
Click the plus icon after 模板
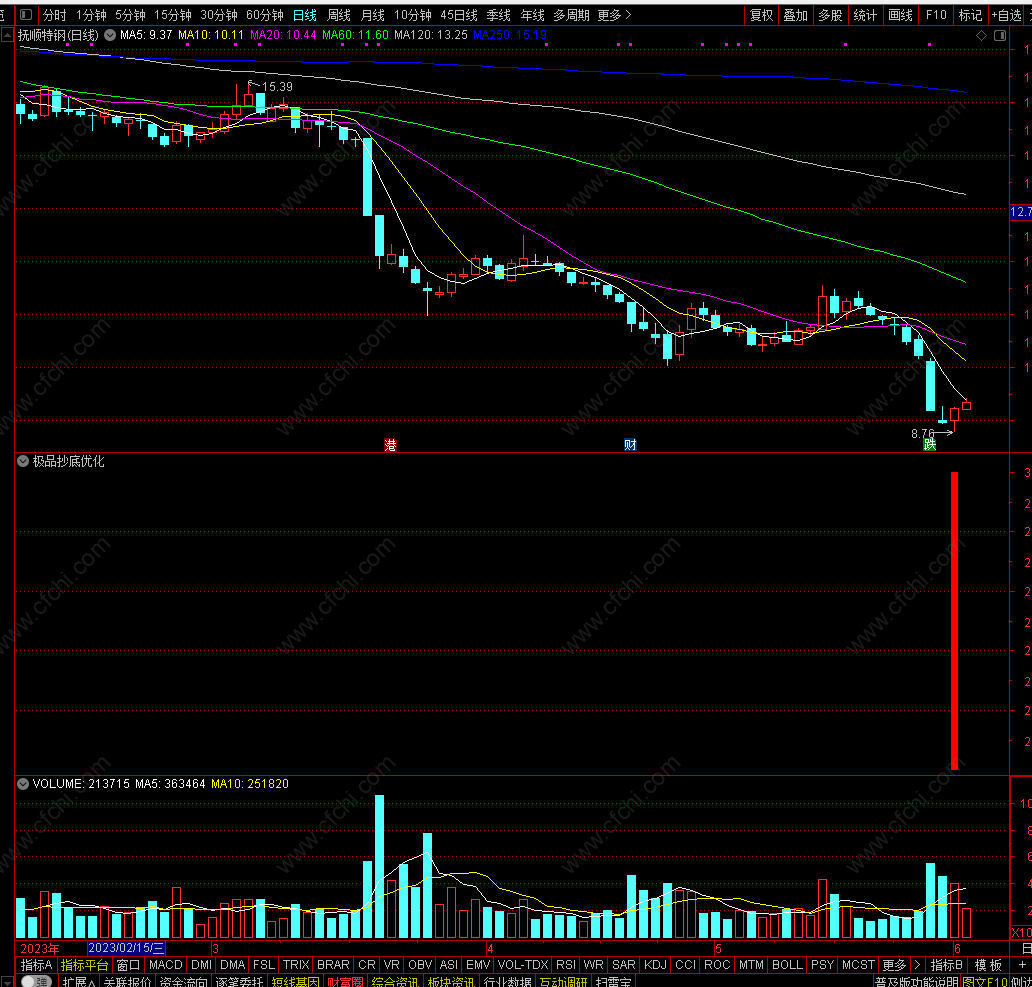tap(1022, 965)
